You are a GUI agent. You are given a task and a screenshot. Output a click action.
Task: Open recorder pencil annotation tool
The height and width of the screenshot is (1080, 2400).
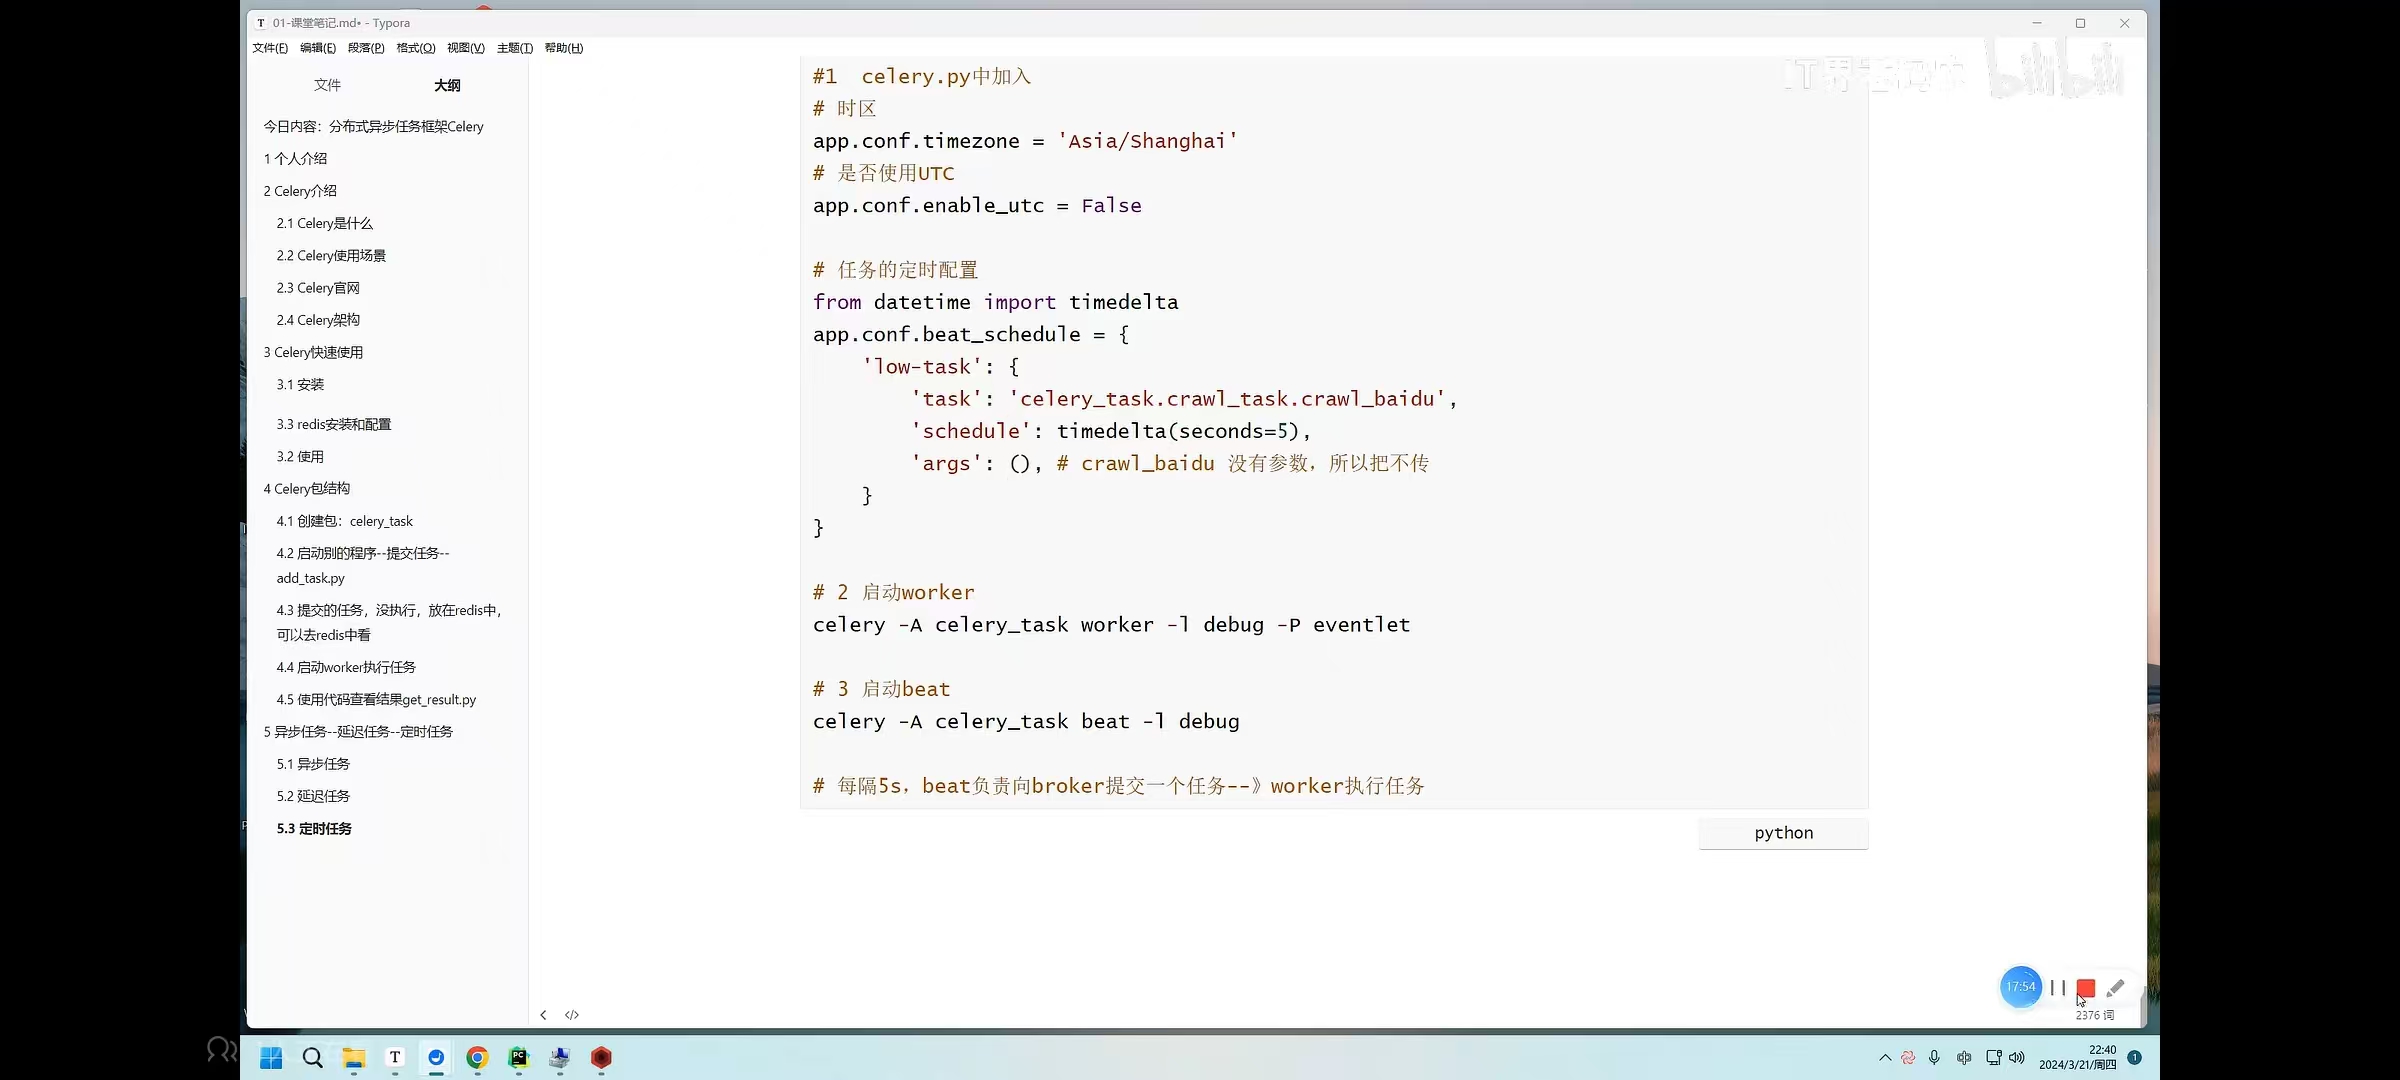pyautogui.click(x=2115, y=988)
